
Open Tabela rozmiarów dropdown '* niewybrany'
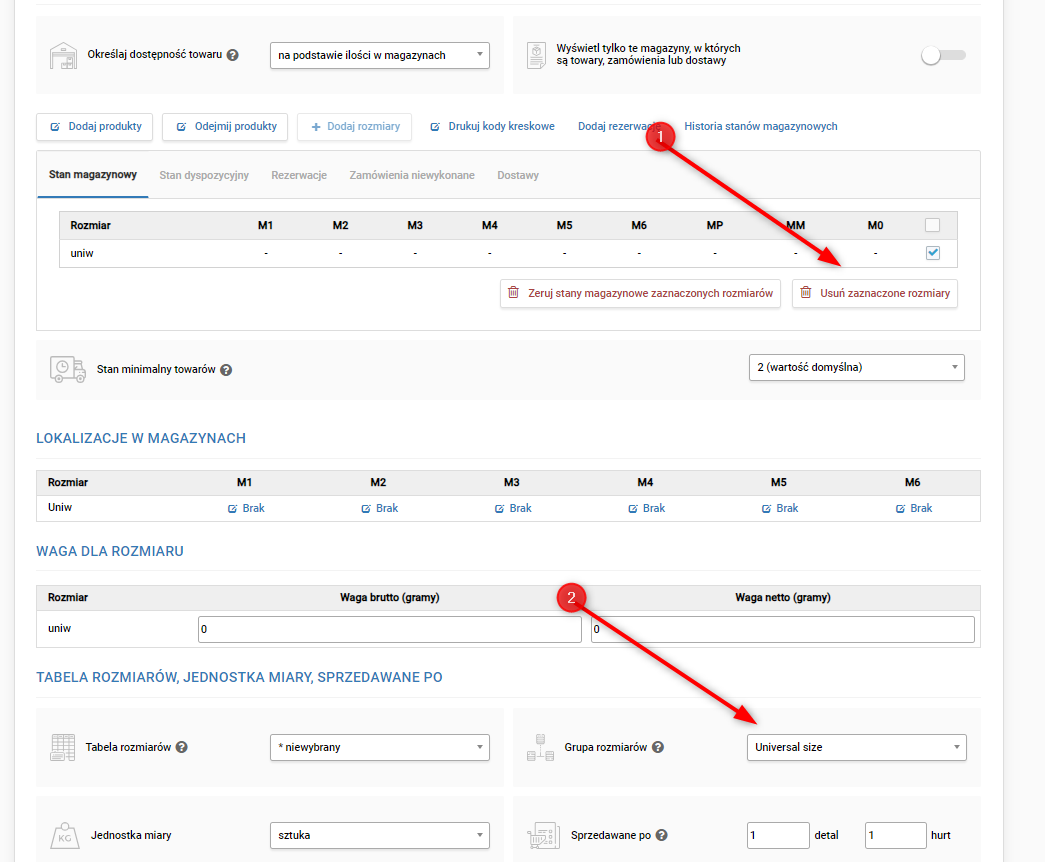[x=380, y=747]
